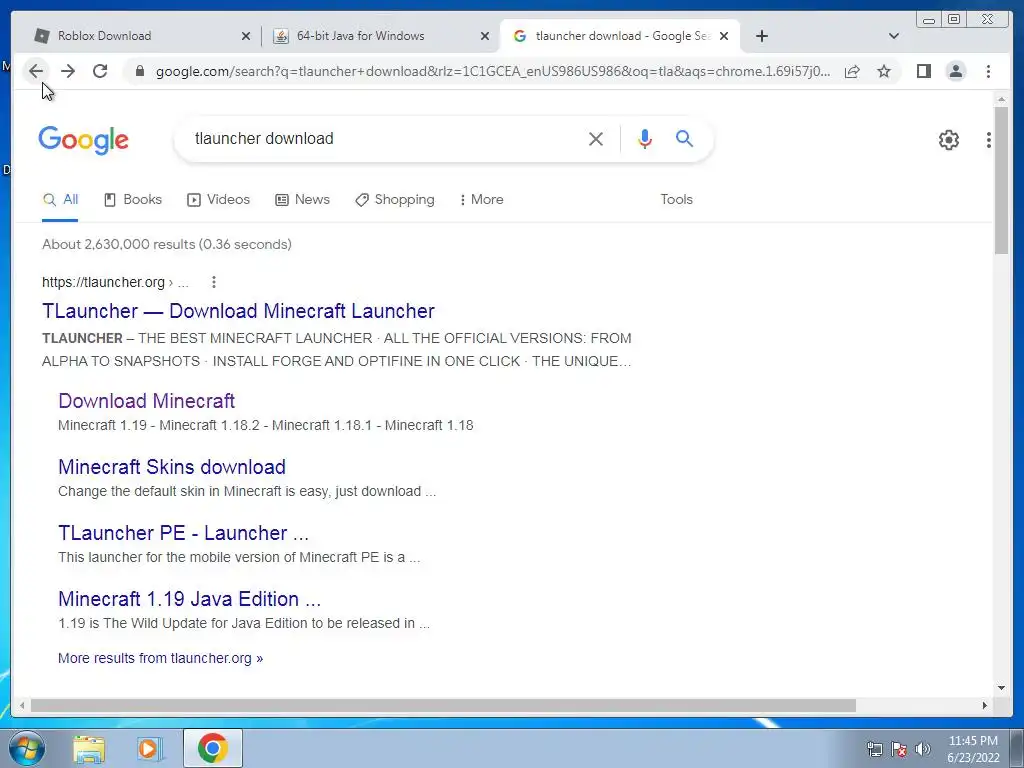Launch Windows Media Player from taskbar
This screenshot has height=768, width=1024.
tap(150, 748)
